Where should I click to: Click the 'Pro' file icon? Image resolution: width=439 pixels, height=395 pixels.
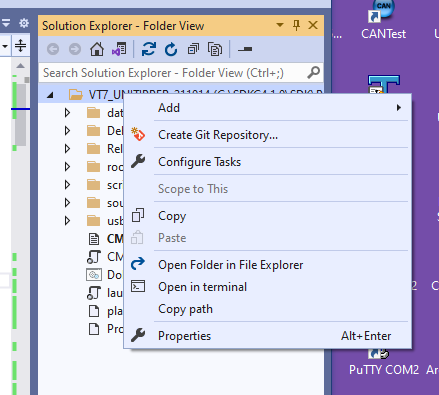pyautogui.click(x=94, y=329)
